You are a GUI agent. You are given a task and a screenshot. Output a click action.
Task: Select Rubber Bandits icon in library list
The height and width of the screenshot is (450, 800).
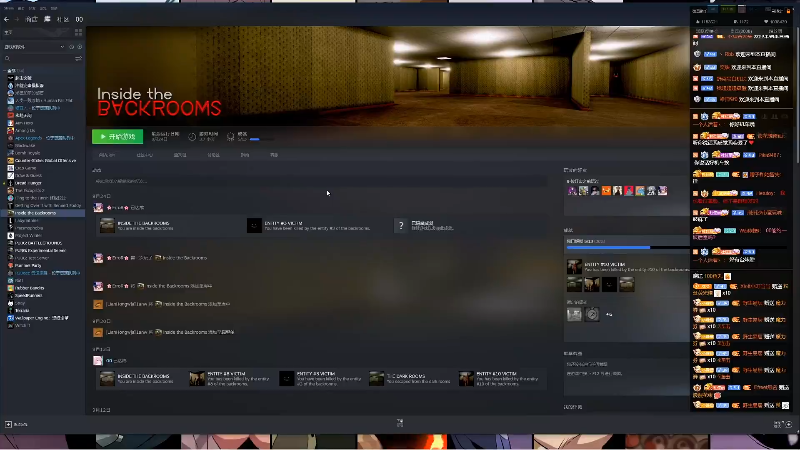tap(10, 288)
